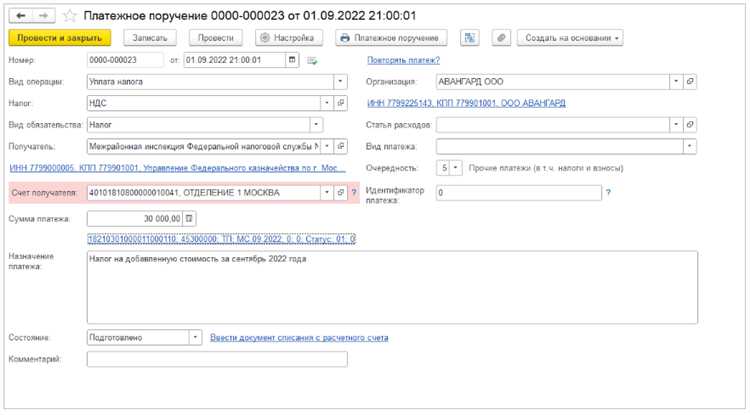Go forward with the right arrow button
The width and height of the screenshot is (750, 415).
[43, 16]
